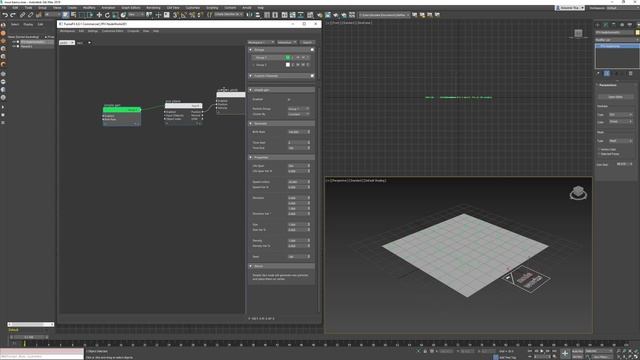Click the time slider handle
The width and height of the screenshot is (640, 360).
pos(29,337)
